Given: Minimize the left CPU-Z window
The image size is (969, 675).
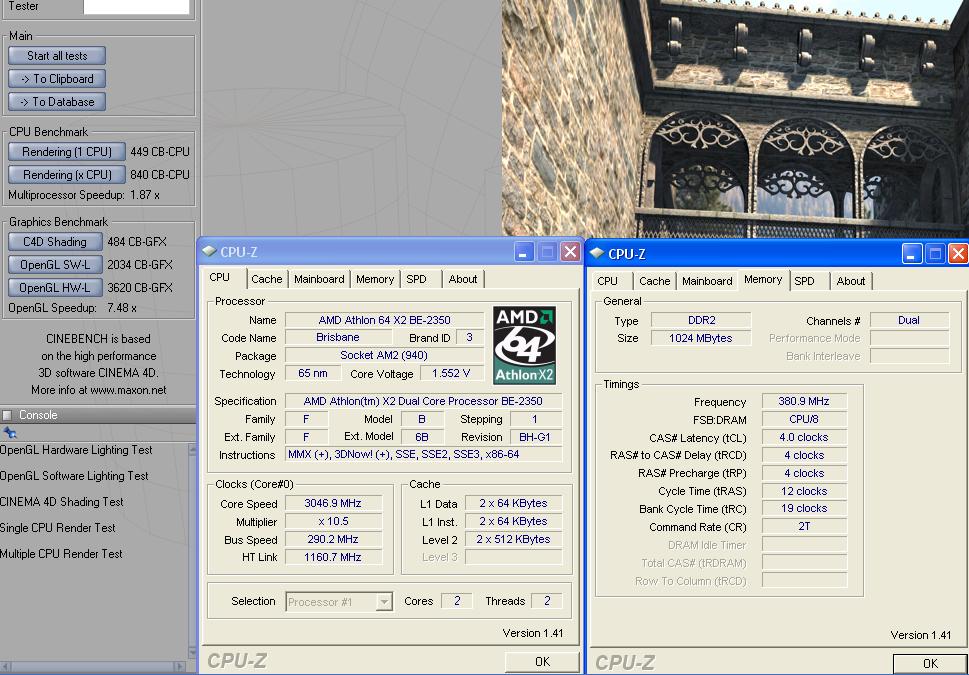Looking at the screenshot, I should (524, 252).
